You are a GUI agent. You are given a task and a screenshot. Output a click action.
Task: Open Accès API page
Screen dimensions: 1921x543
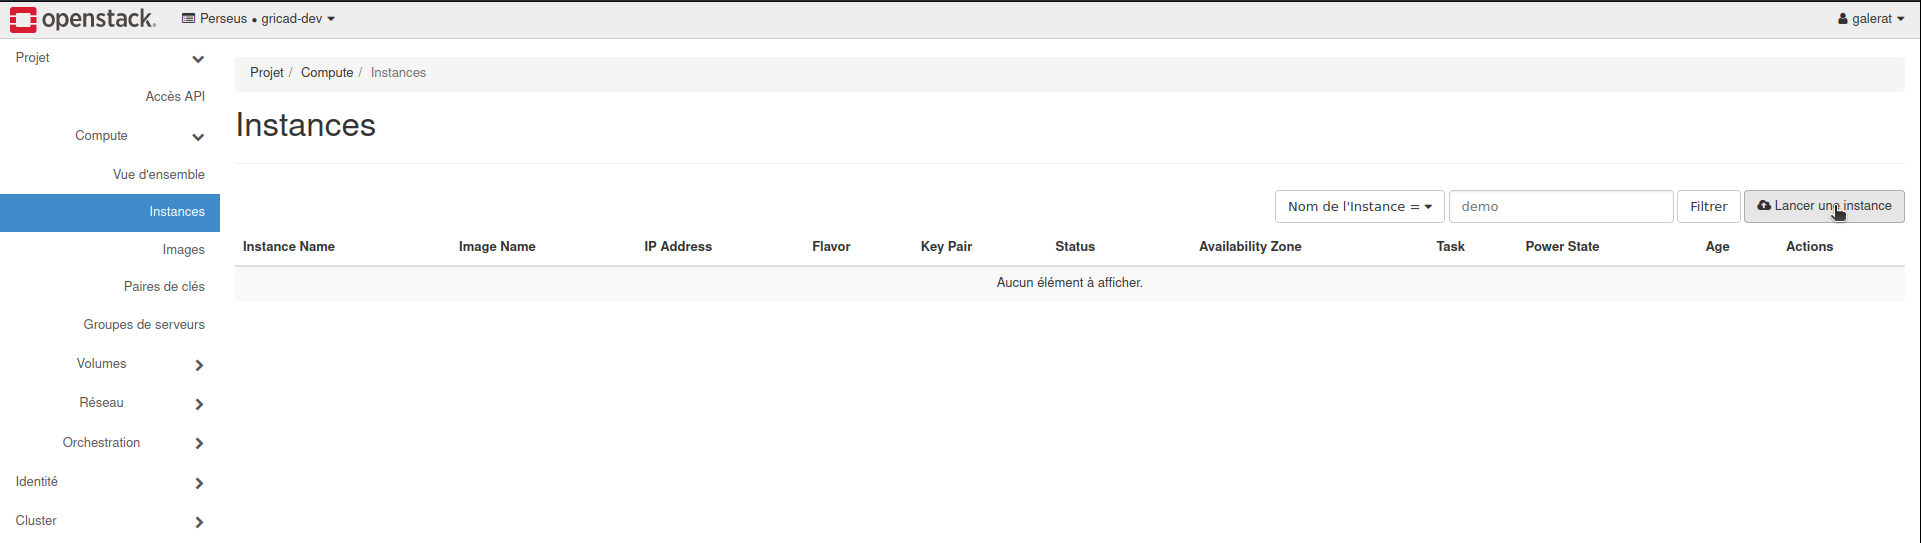click(x=175, y=97)
